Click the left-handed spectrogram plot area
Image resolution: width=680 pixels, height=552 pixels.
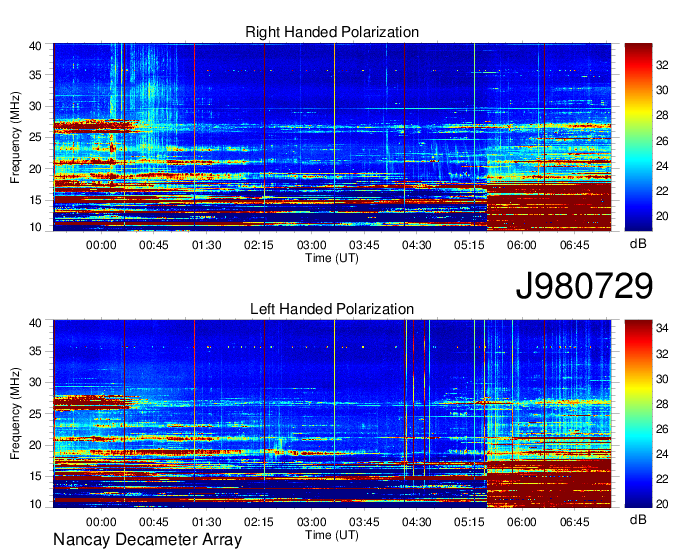(x=332, y=414)
